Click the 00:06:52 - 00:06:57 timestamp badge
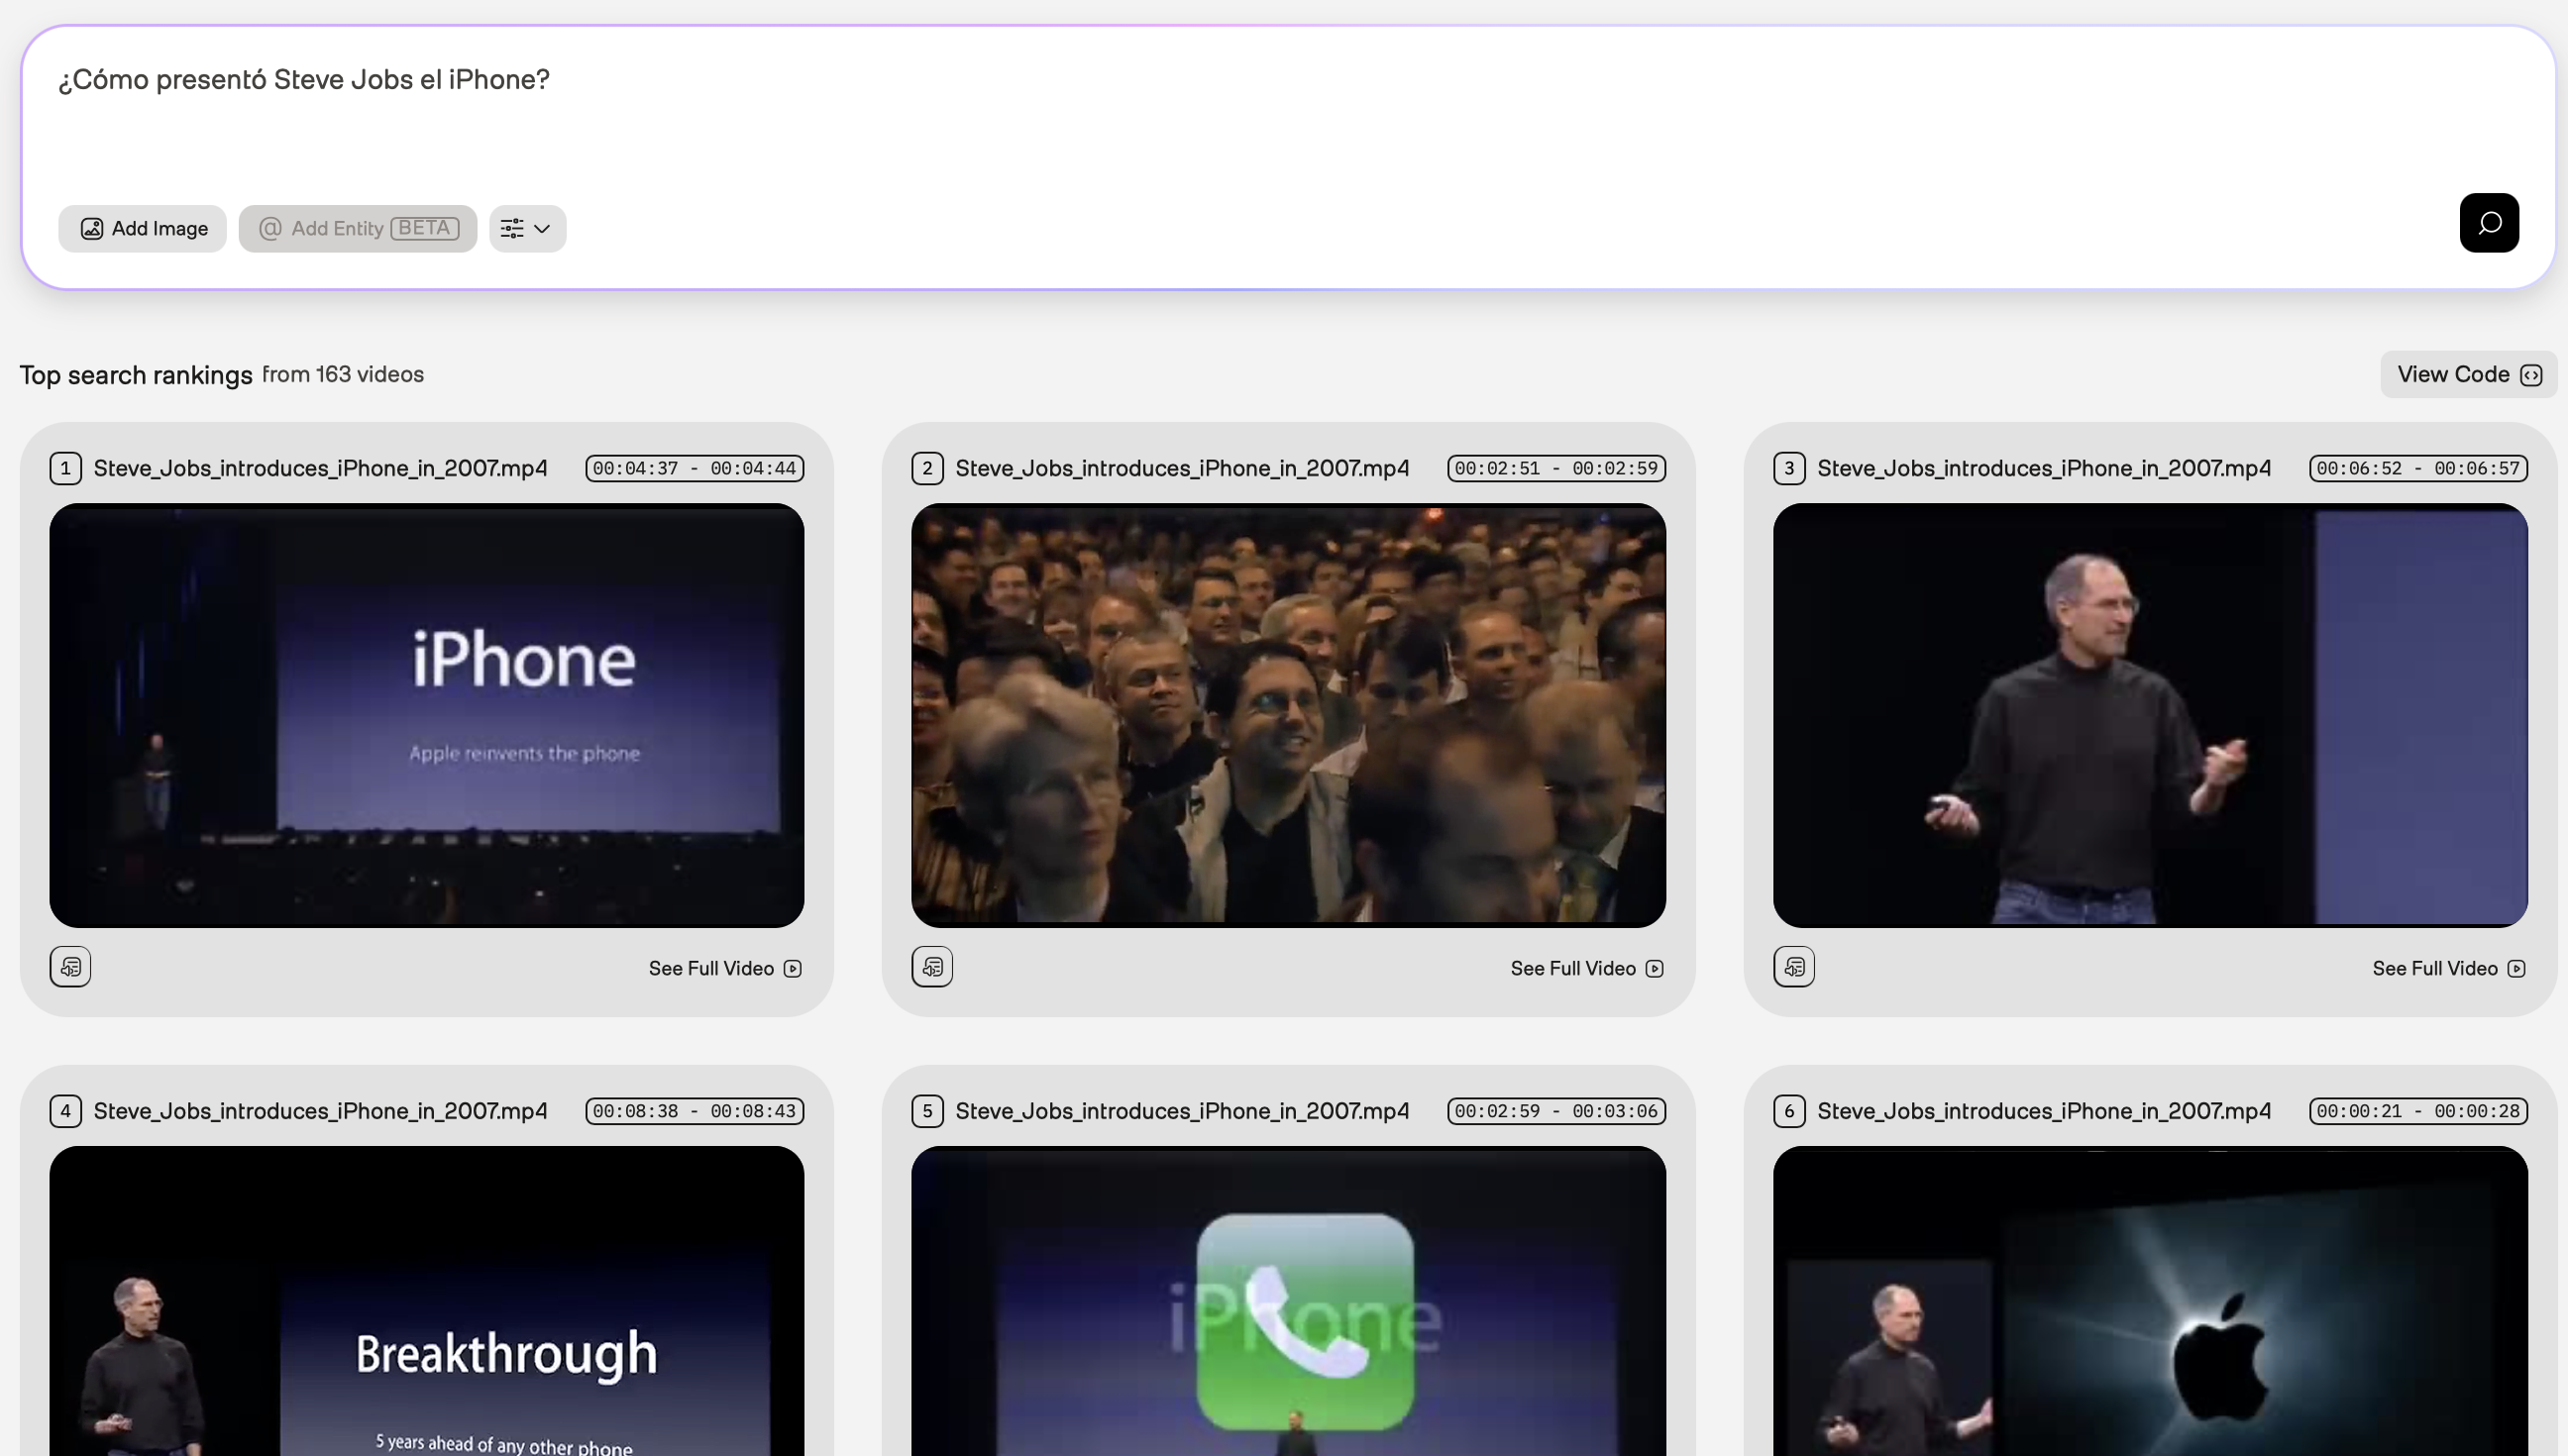This screenshot has width=2568, height=1456. [2417, 468]
